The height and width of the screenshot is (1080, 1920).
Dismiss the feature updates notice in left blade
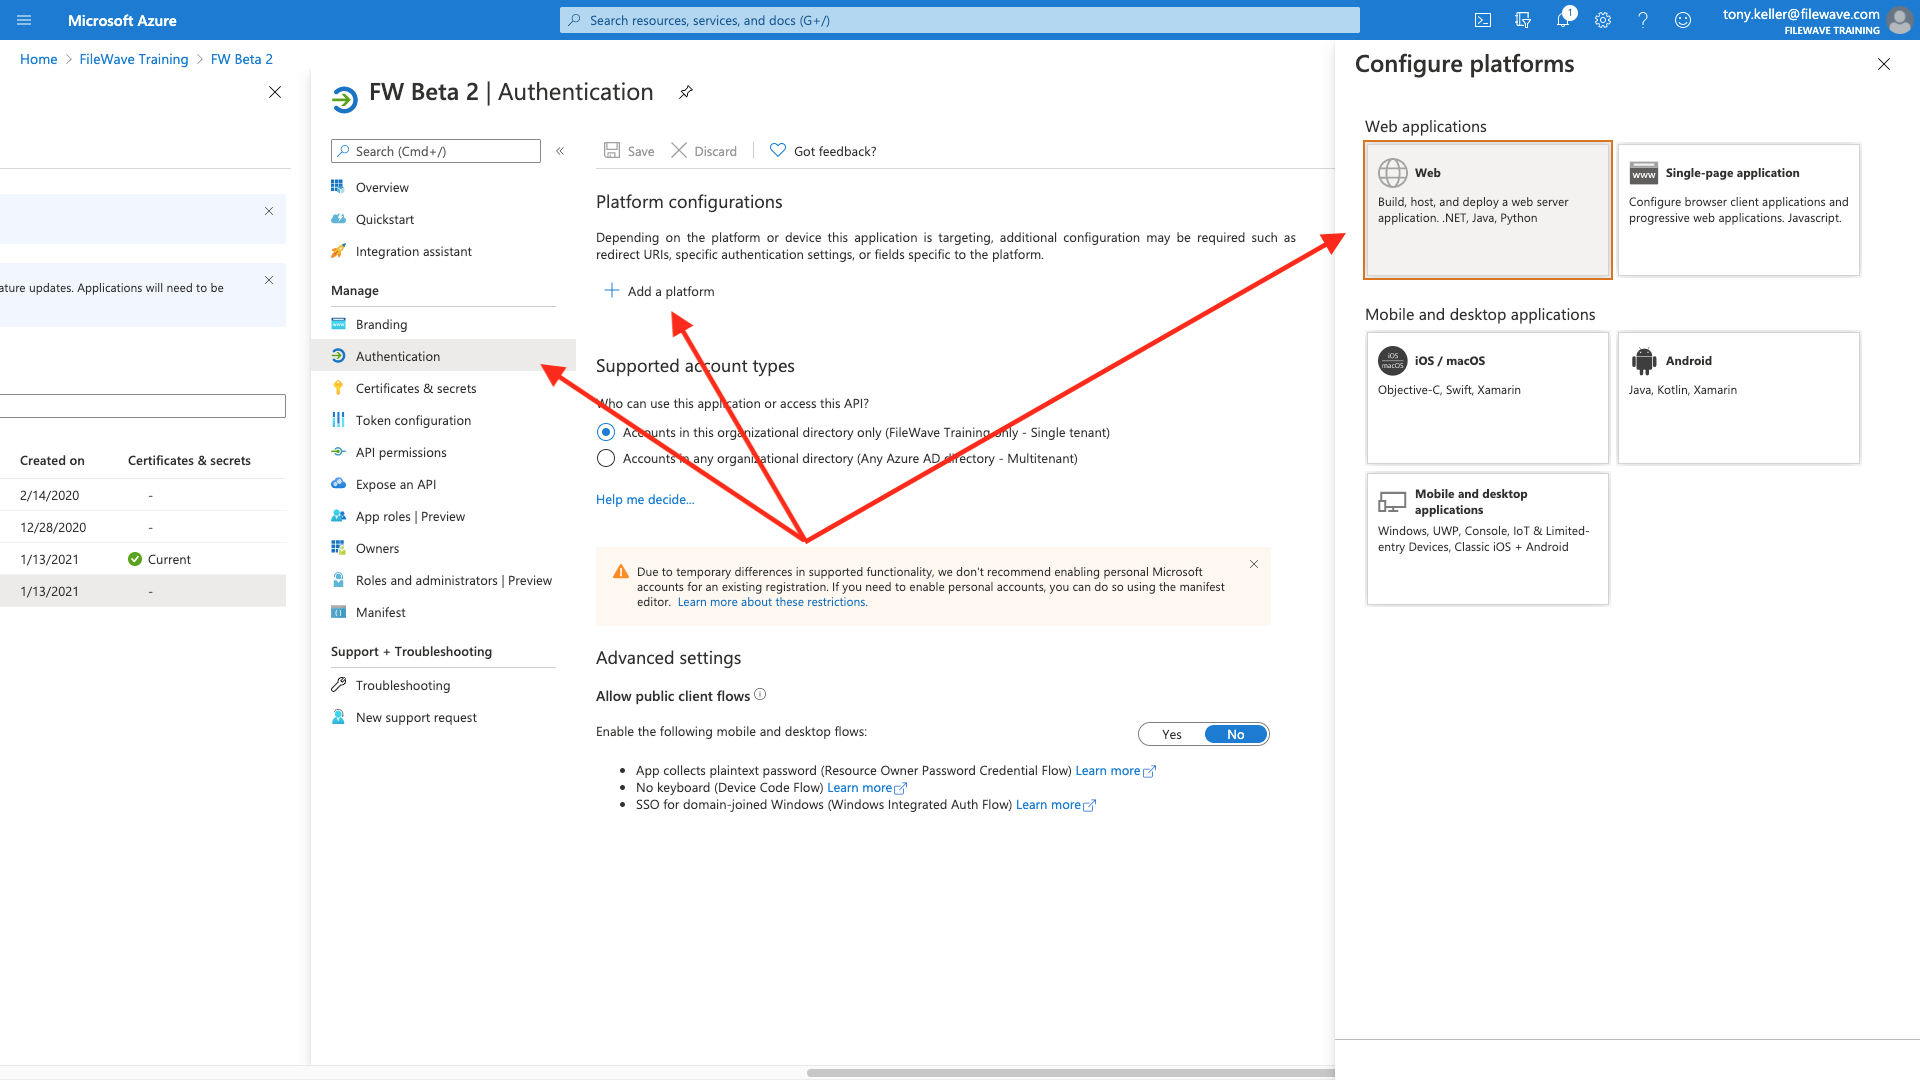(x=269, y=280)
